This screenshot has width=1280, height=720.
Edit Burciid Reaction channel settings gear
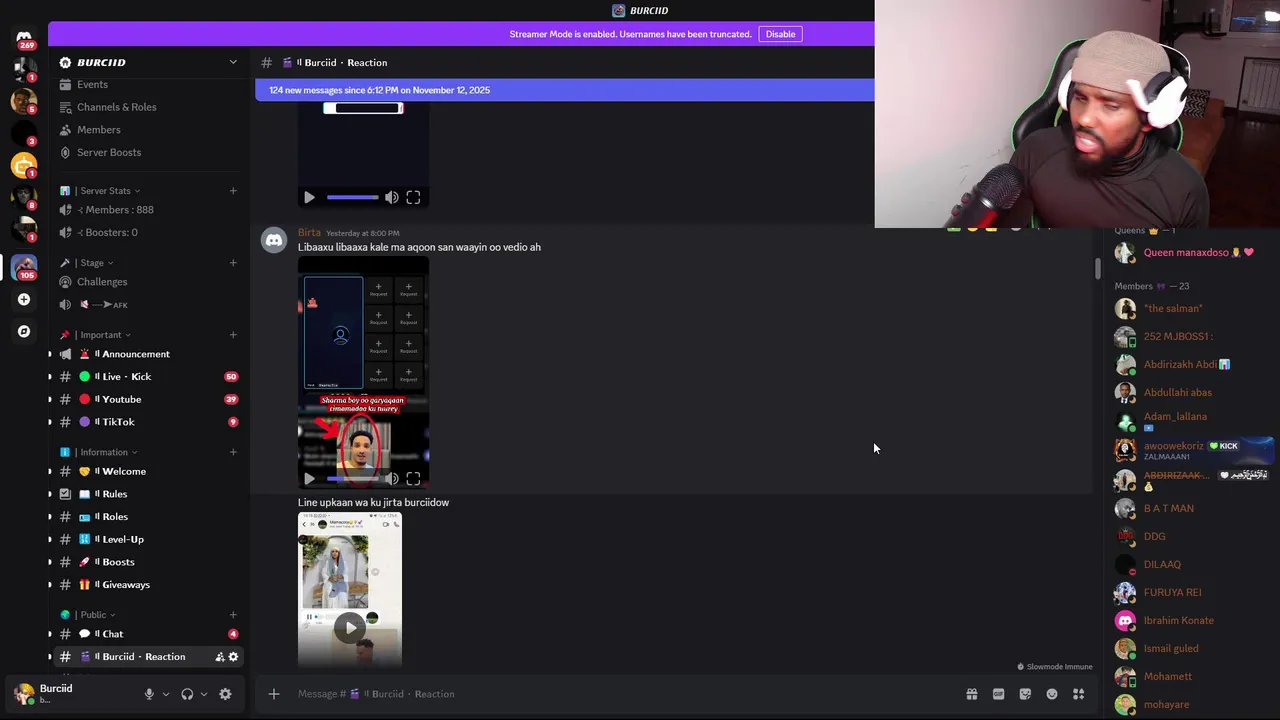[233, 657]
